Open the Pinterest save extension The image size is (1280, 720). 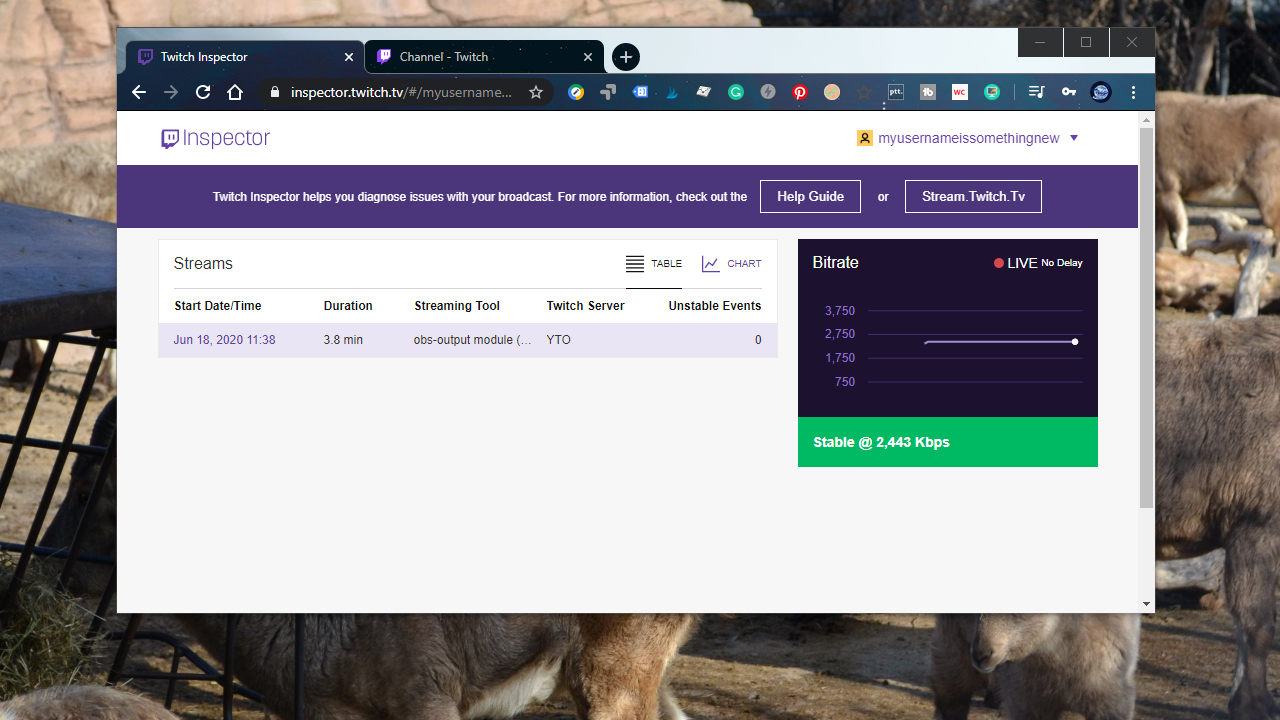800,92
